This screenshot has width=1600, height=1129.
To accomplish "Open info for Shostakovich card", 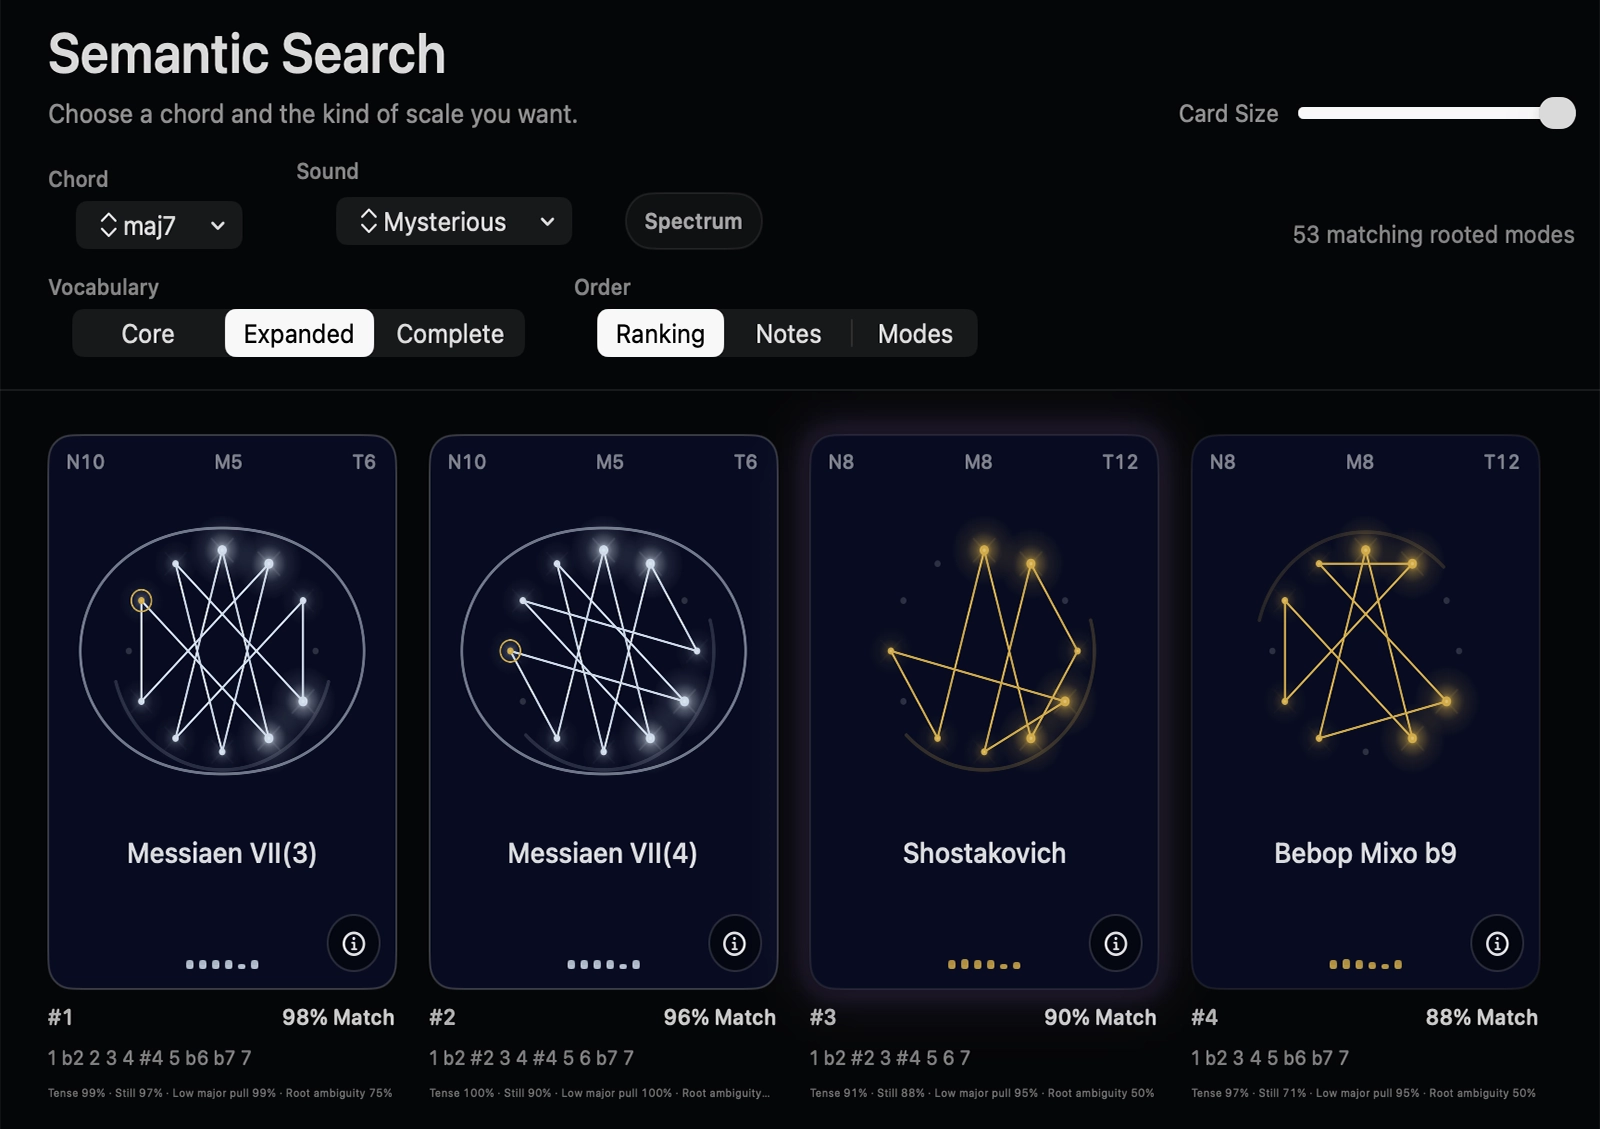I will tap(1116, 943).
